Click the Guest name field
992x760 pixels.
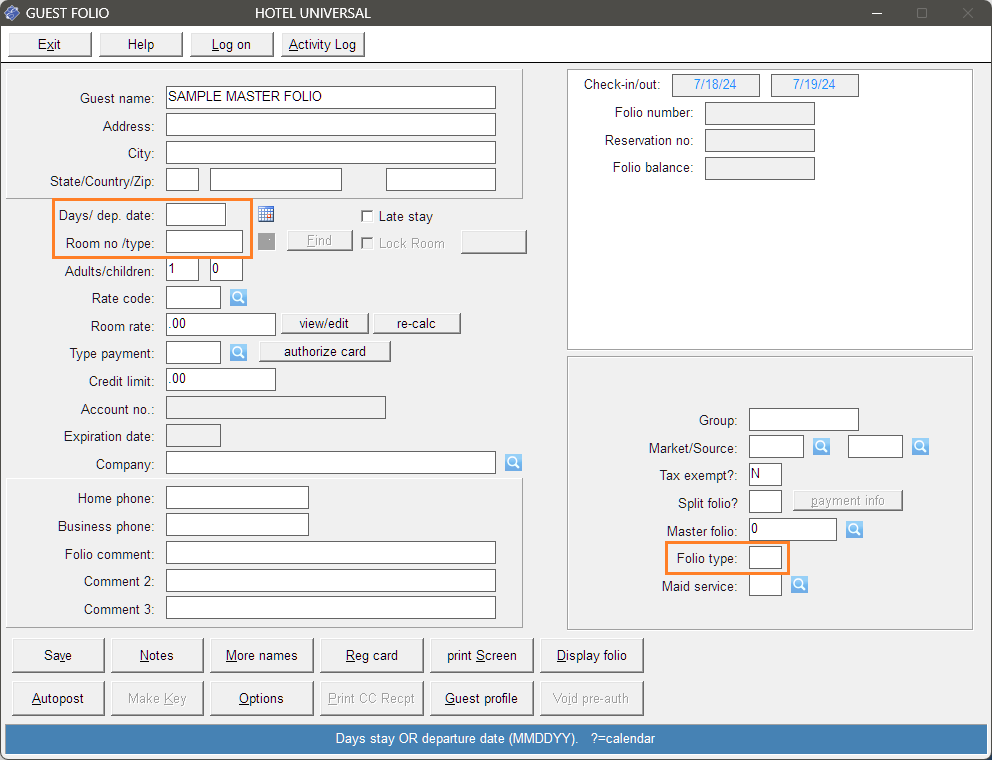pos(331,97)
